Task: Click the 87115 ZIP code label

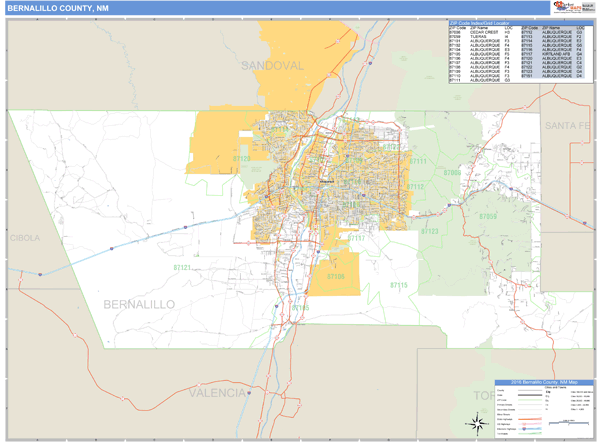Action: click(398, 286)
